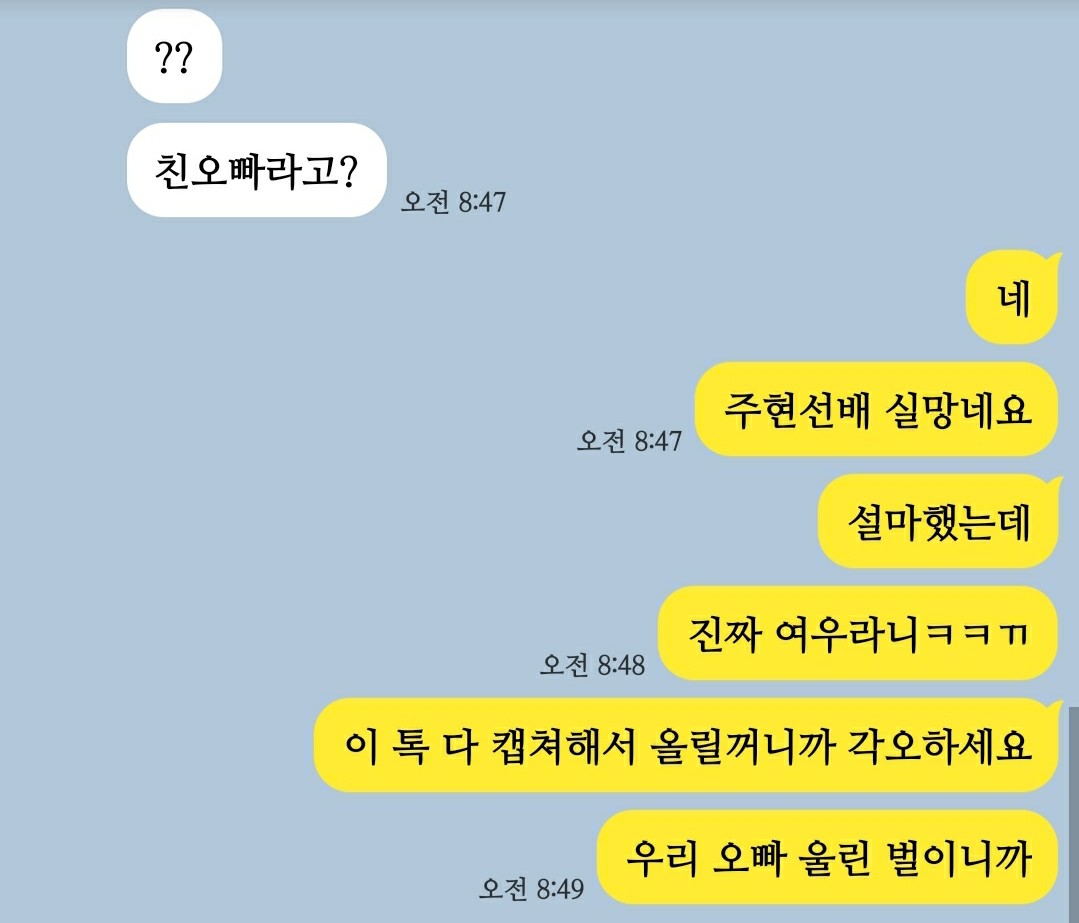Select the yellow bubble reading "설마했는데"
Screen dimensions: 1079x923
tap(938, 521)
